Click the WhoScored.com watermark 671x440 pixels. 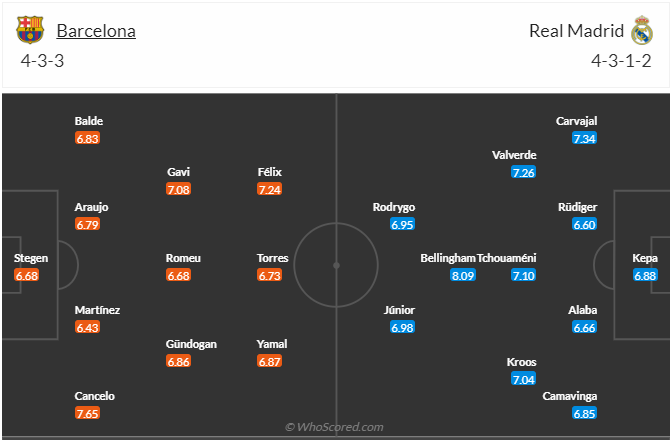pyautogui.click(x=335, y=427)
